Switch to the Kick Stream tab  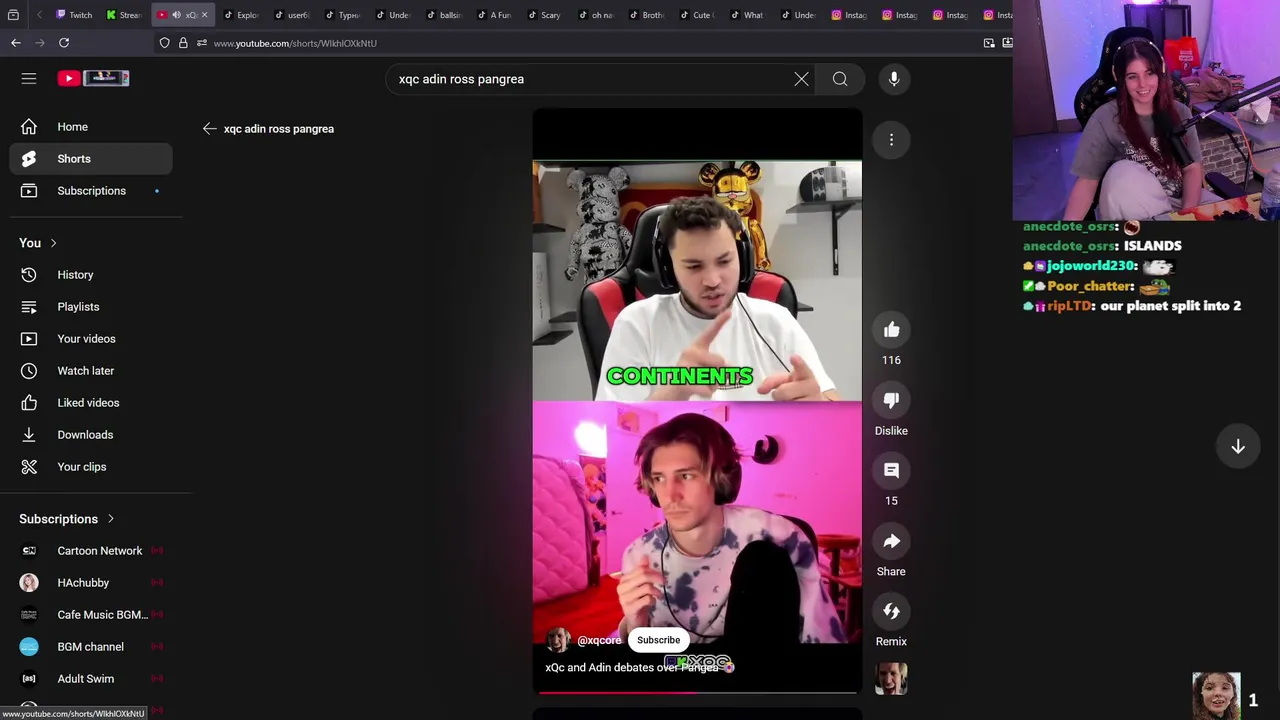click(125, 15)
